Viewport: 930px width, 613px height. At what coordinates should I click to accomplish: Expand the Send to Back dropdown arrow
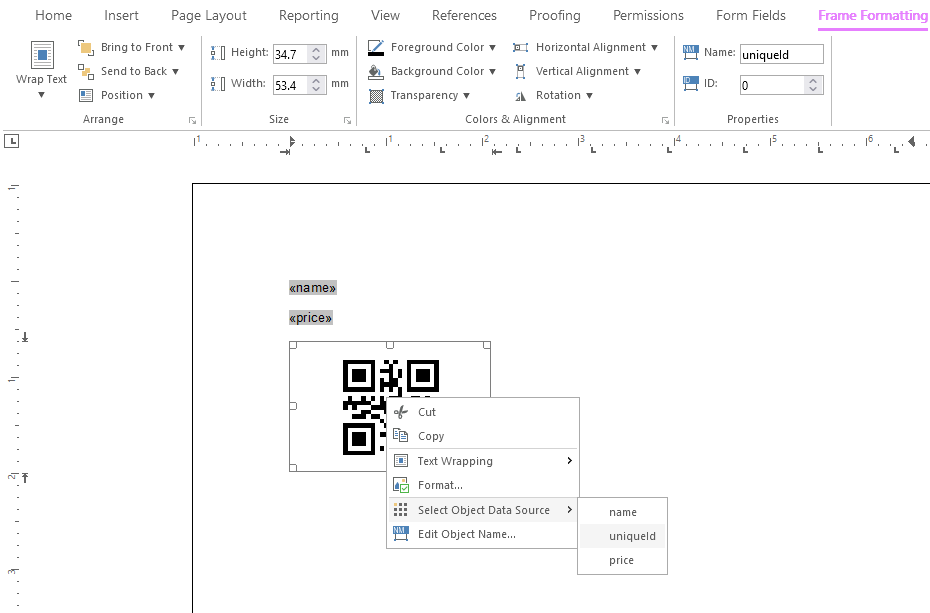coord(176,72)
